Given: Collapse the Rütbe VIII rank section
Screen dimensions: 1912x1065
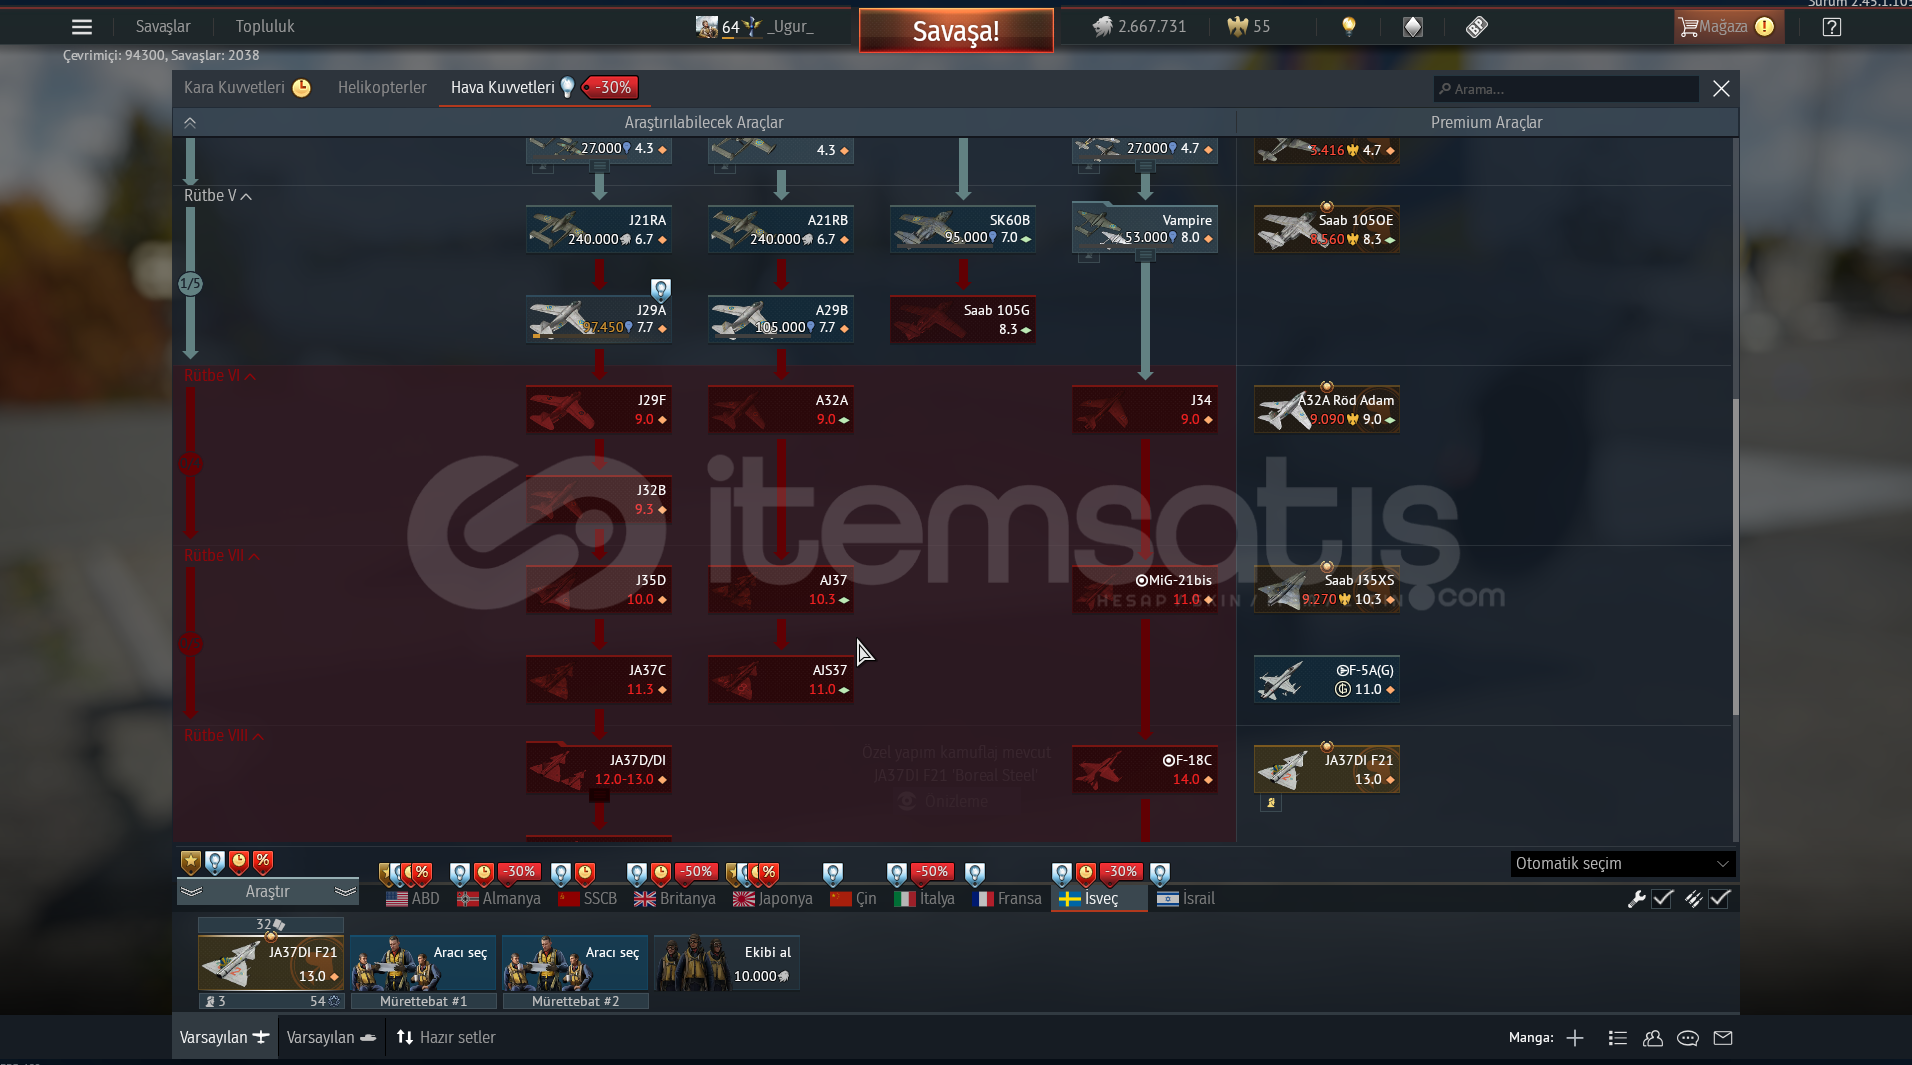Looking at the screenshot, I should coord(224,736).
